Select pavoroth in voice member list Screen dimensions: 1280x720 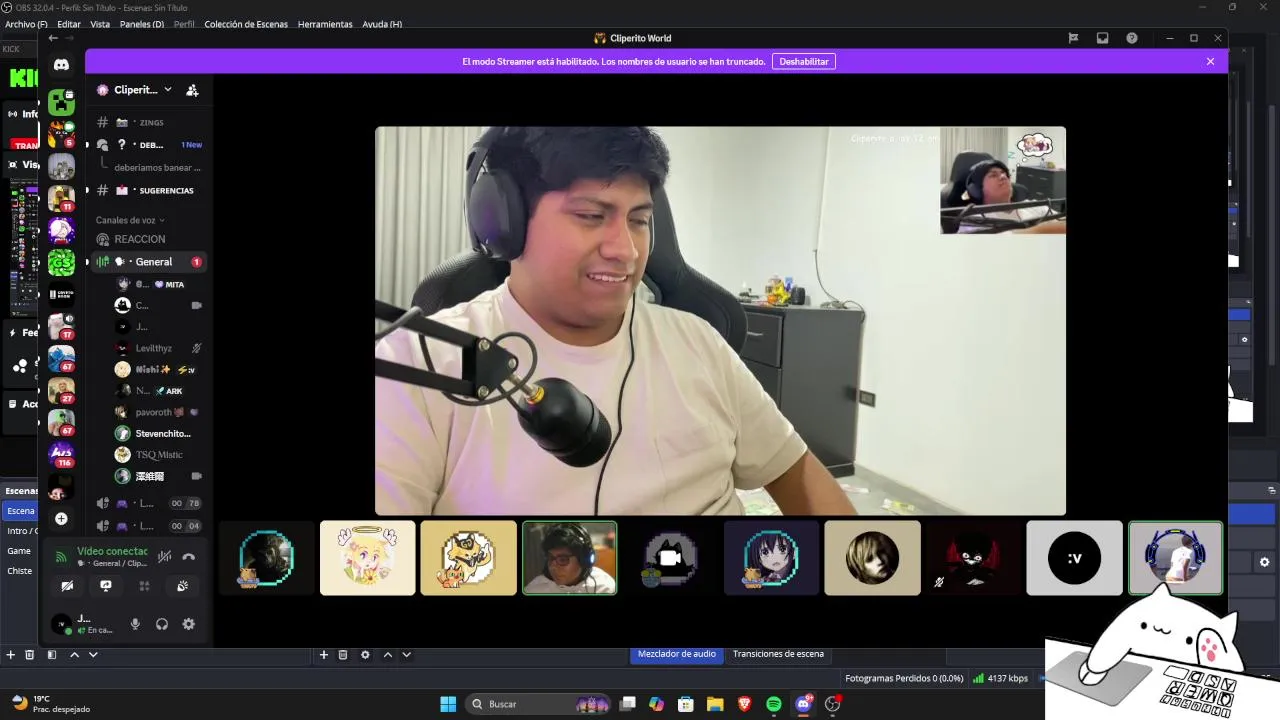(x=160, y=412)
